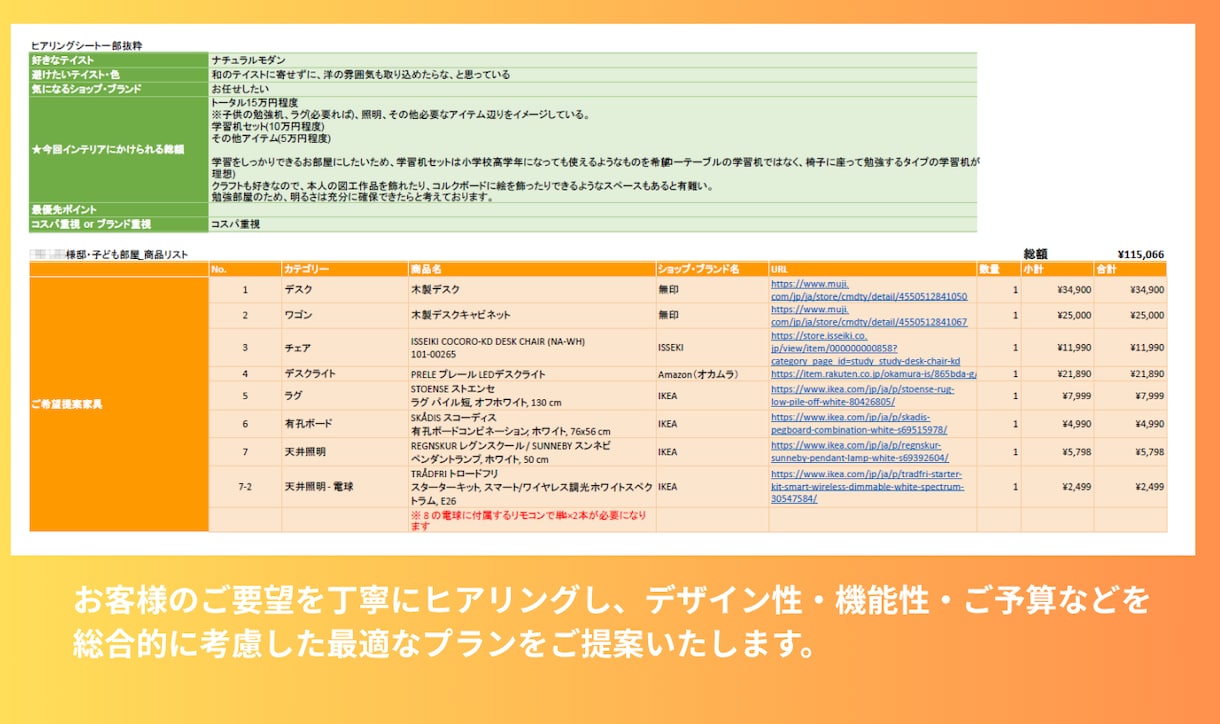
Task: Click ¥7,999 in the 小計 column
Action: coord(1076,395)
